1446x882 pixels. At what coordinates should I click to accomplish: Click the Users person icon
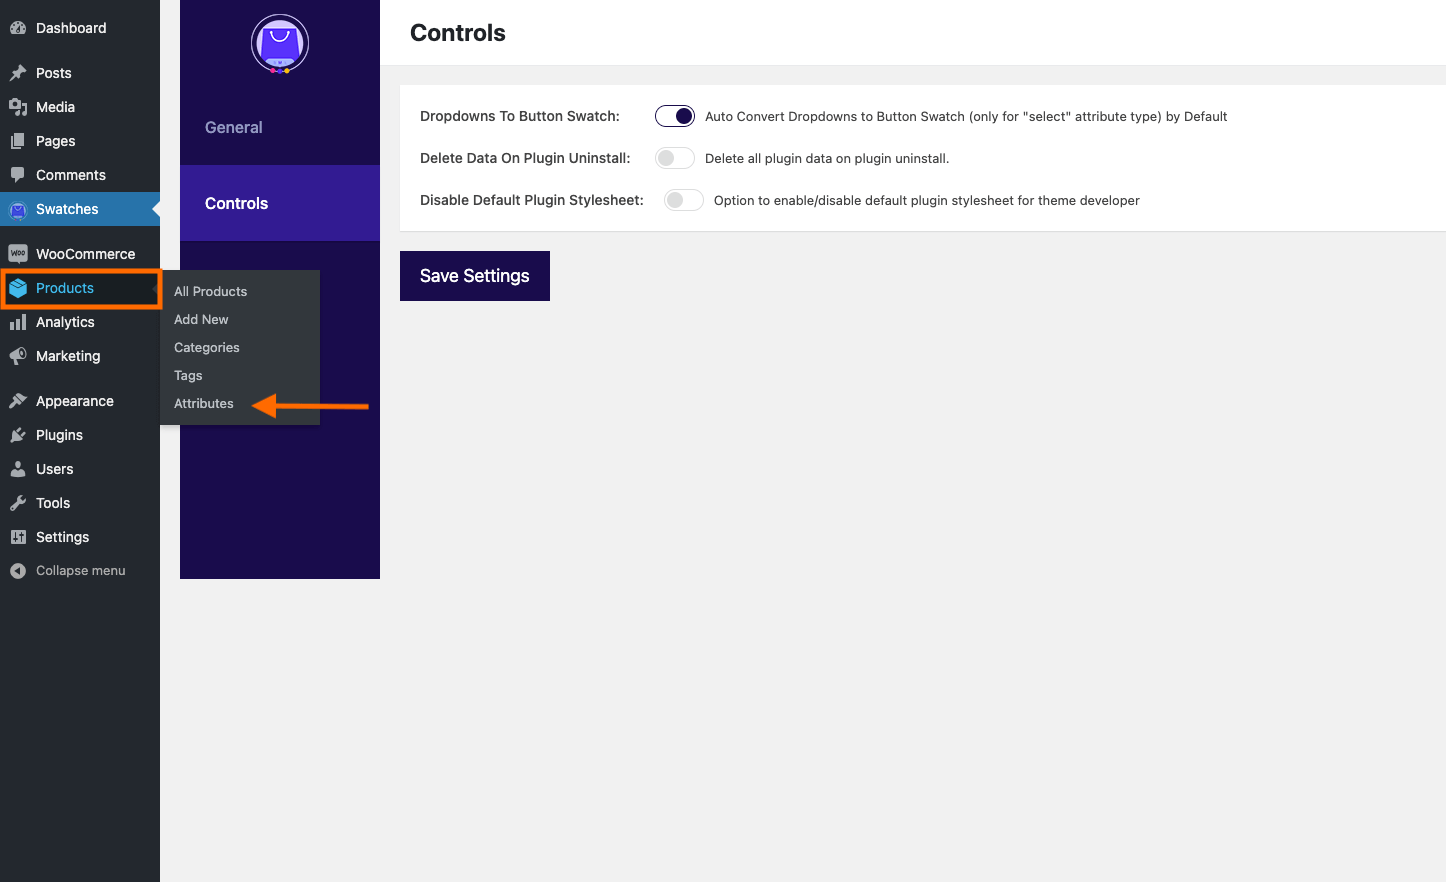click(x=18, y=469)
